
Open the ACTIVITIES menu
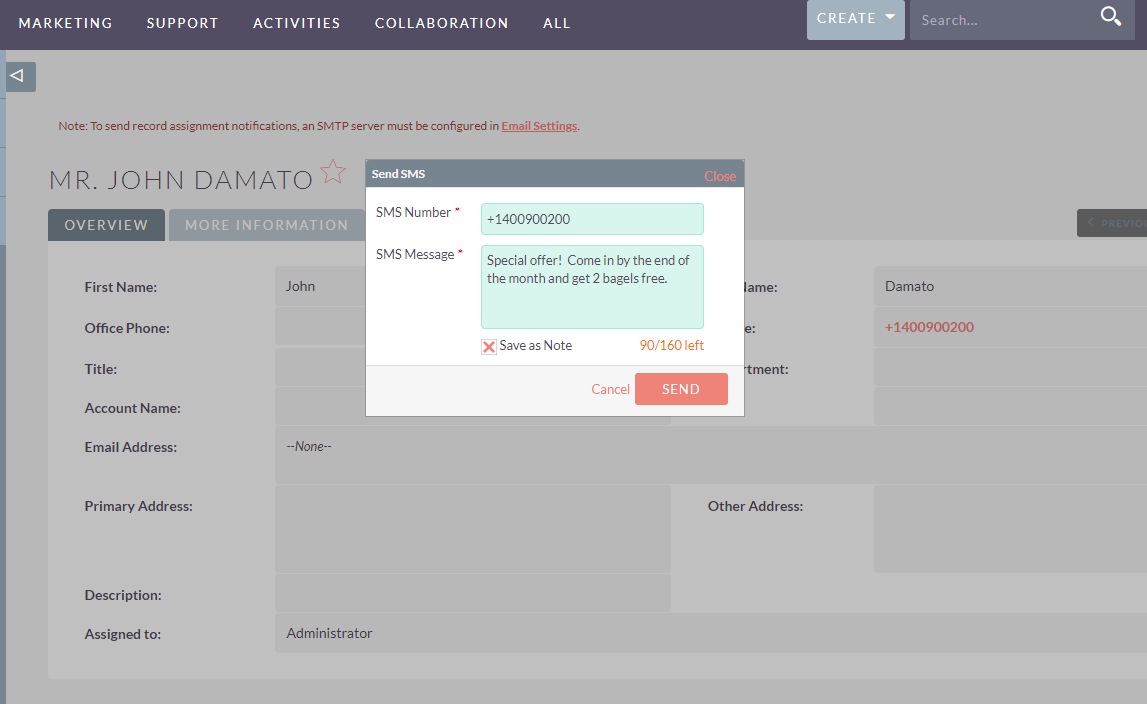[296, 22]
